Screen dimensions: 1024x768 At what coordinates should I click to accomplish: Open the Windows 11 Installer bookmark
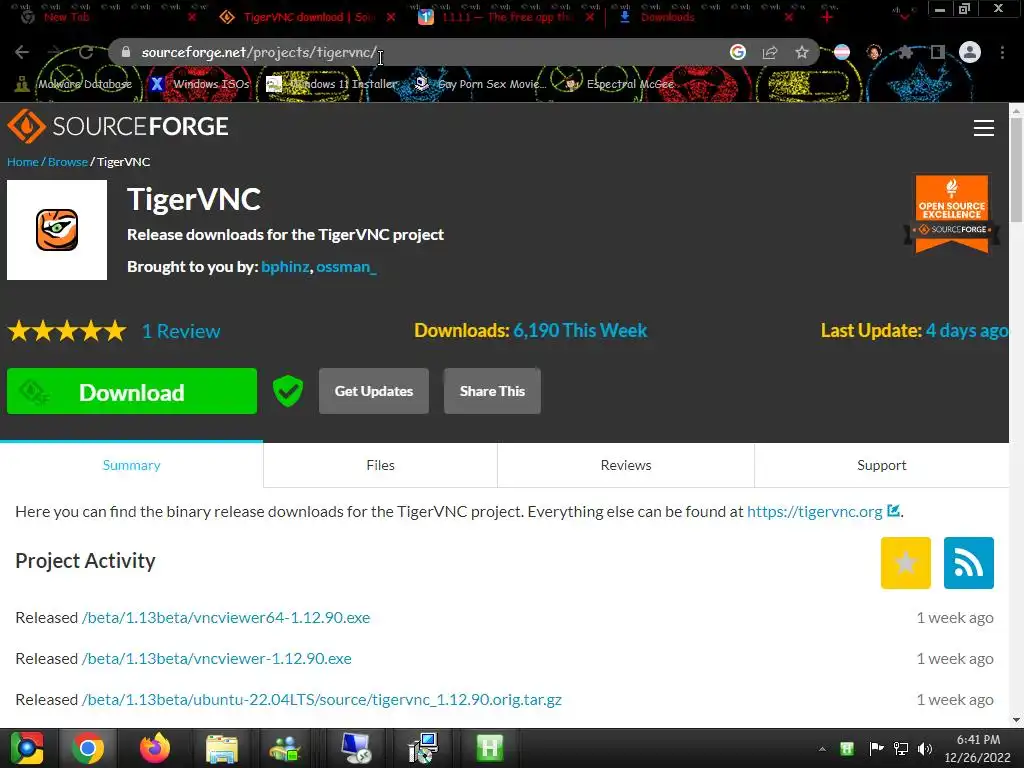pyautogui.click(x=332, y=84)
